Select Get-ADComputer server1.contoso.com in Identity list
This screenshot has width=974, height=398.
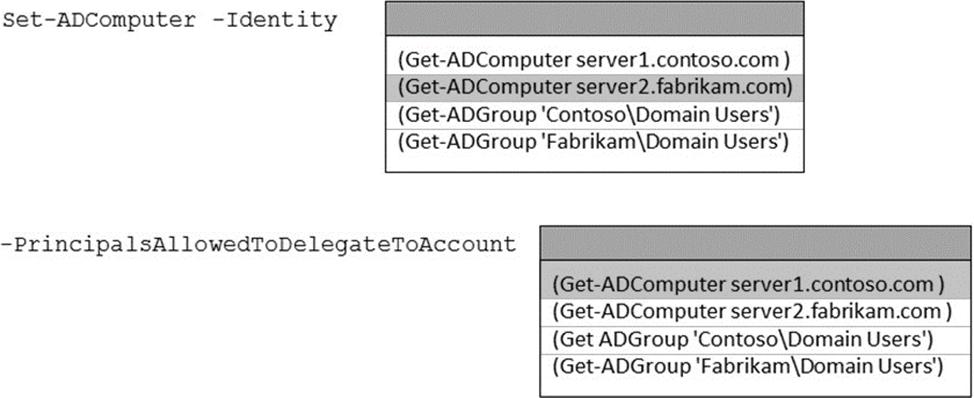pyautogui.click(x=594, y=60)
